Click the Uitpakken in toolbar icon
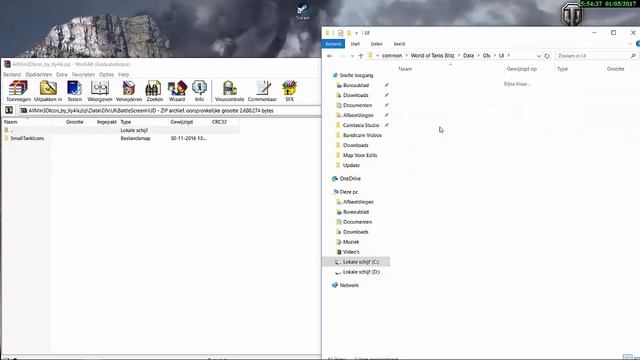Screen dimensions: 640x360 coord(48,91)
